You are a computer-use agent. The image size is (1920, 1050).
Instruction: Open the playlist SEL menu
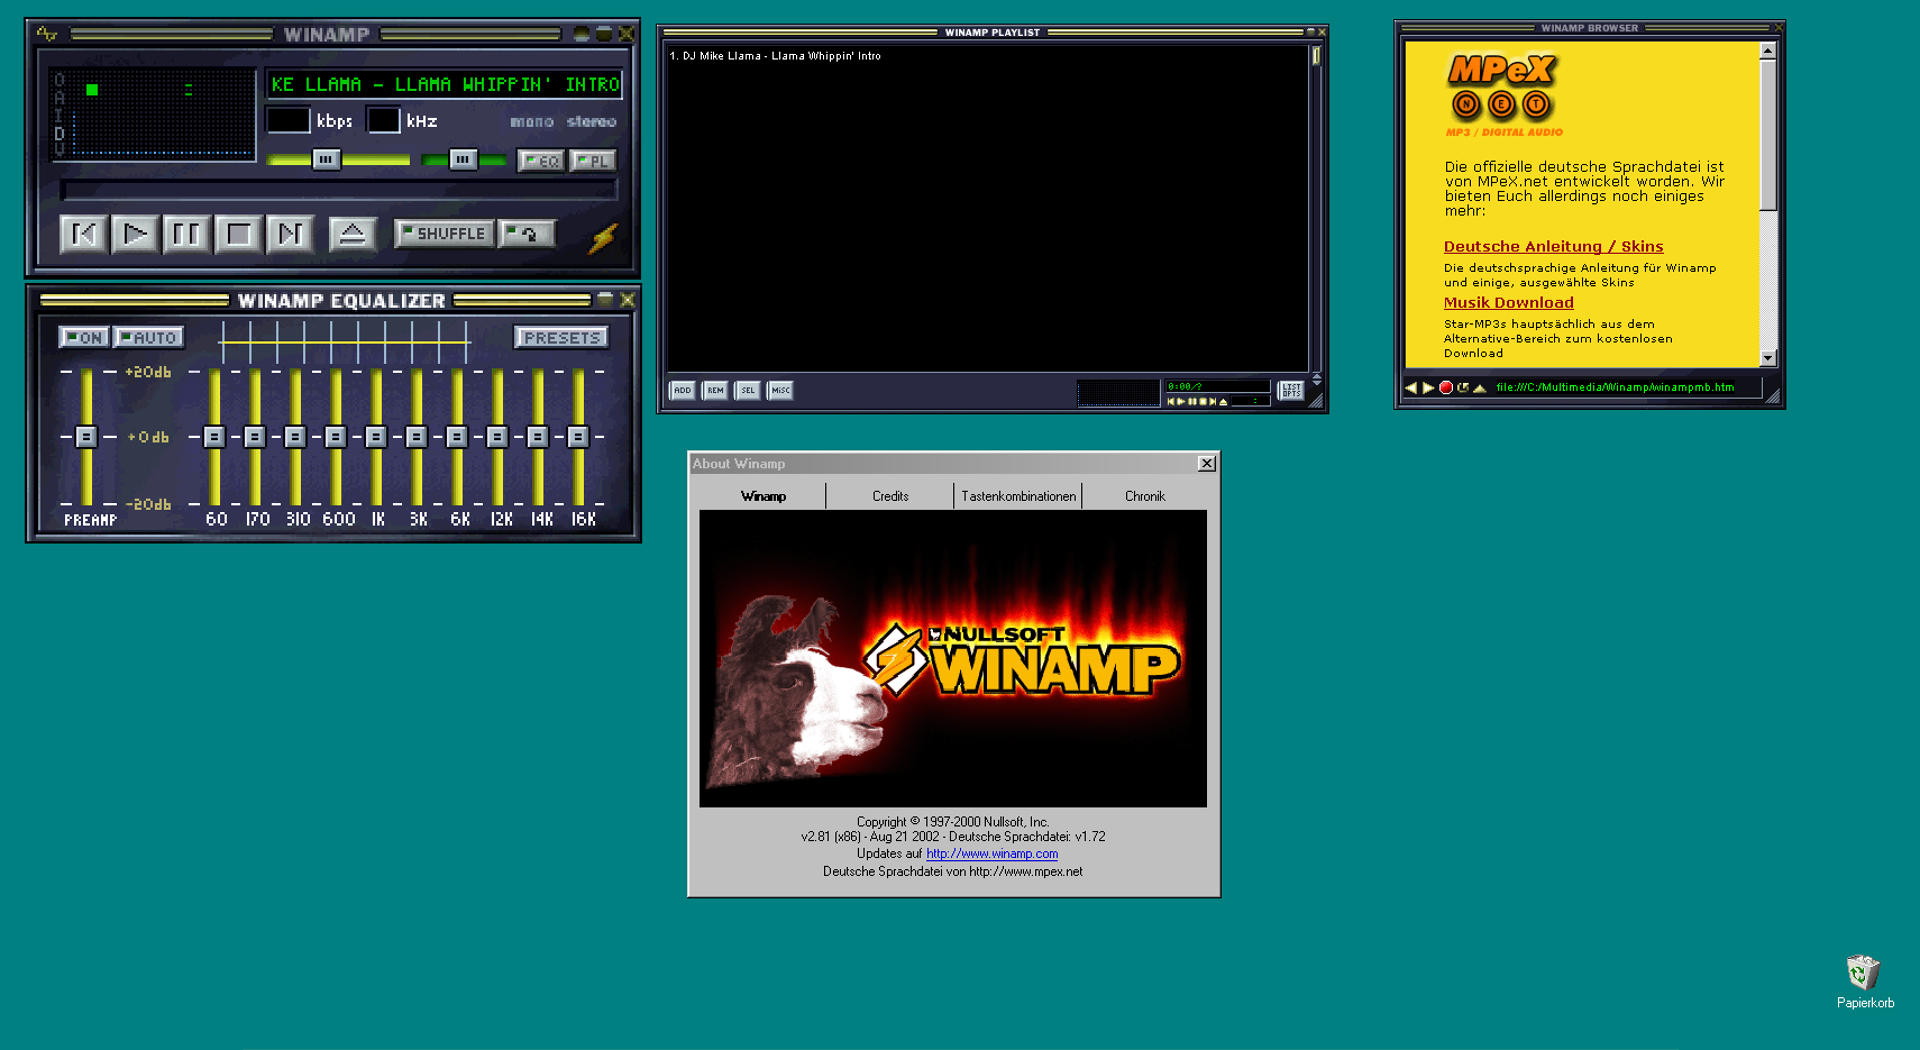tap(748, 391)
